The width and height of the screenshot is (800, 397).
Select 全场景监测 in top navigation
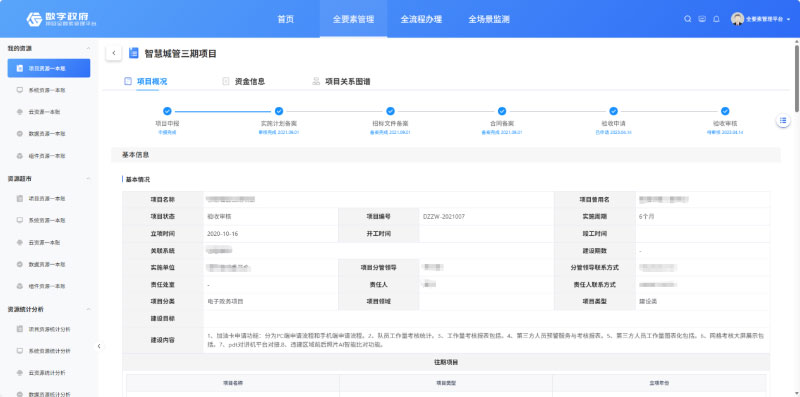[x=489, y=19]
